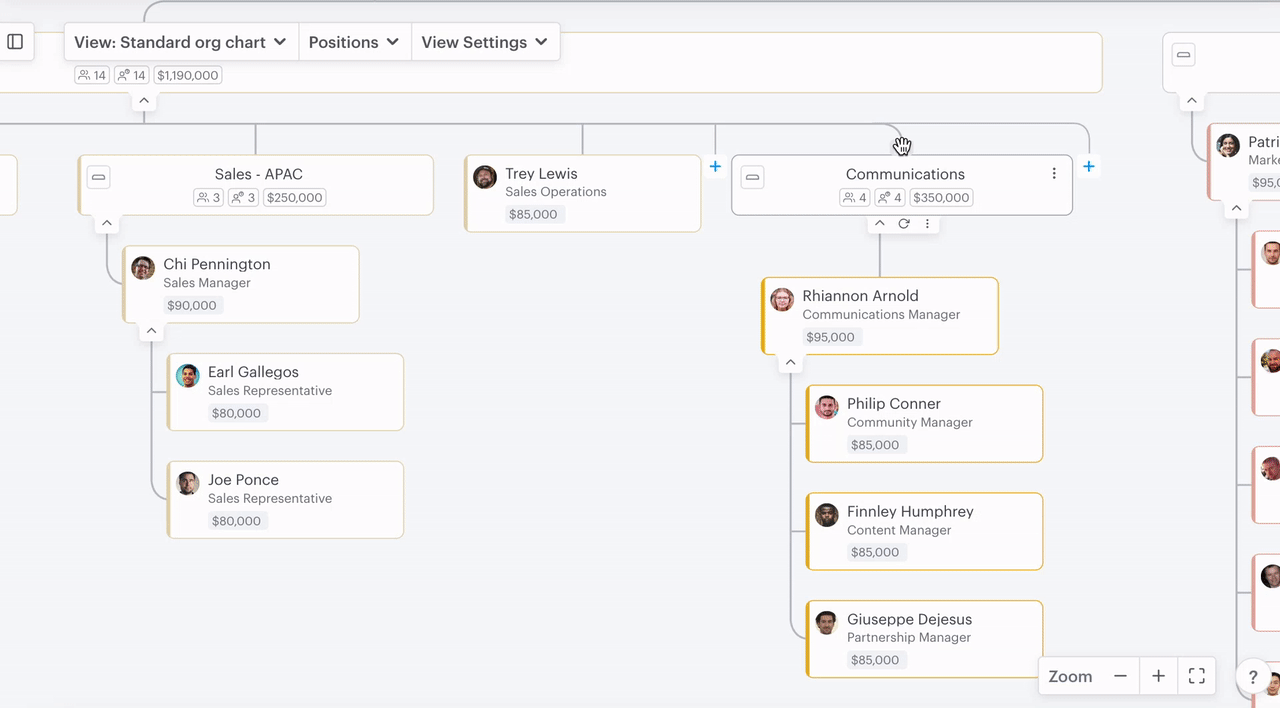
Task: Click the positions badge on Communications card
Action: point(888,197)
